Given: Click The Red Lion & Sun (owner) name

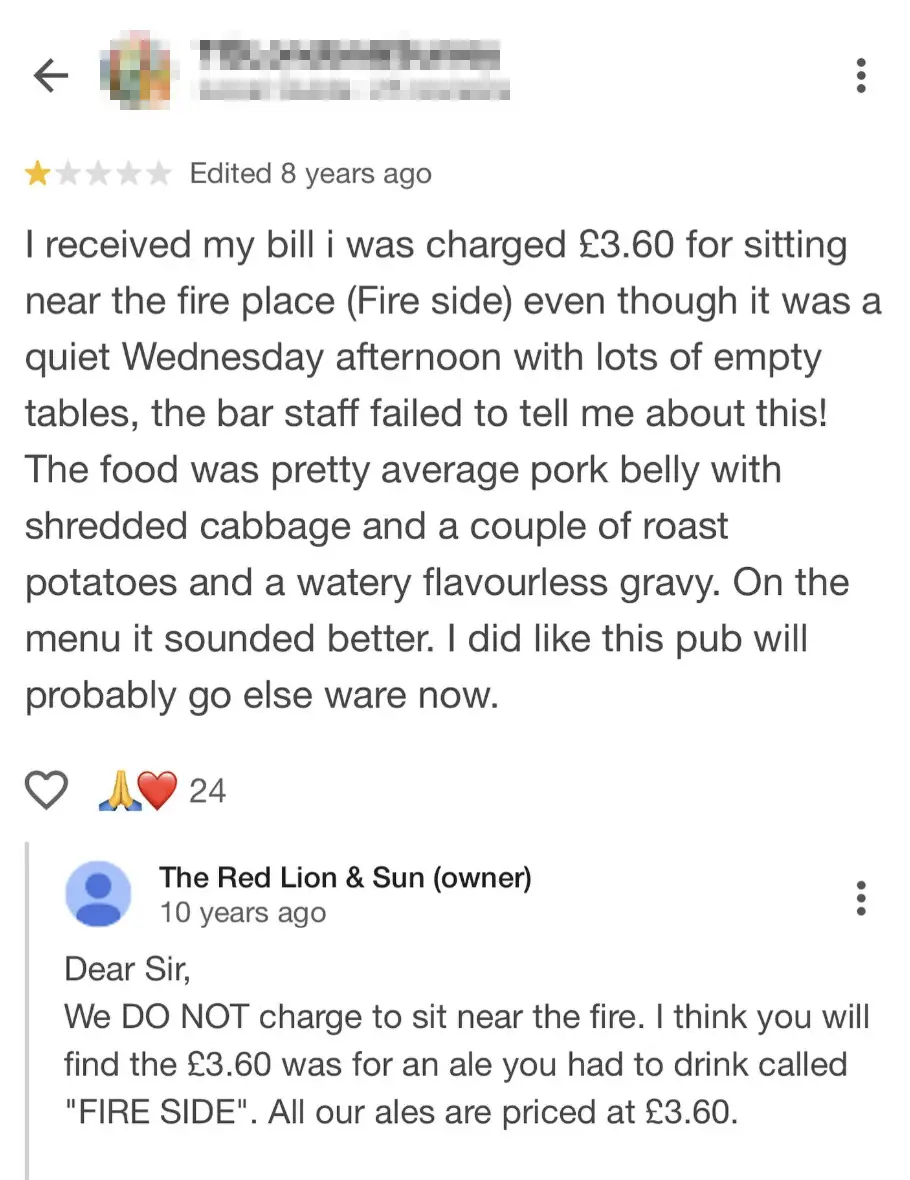Looking at the screenshot, I should [x=344, y=878].
